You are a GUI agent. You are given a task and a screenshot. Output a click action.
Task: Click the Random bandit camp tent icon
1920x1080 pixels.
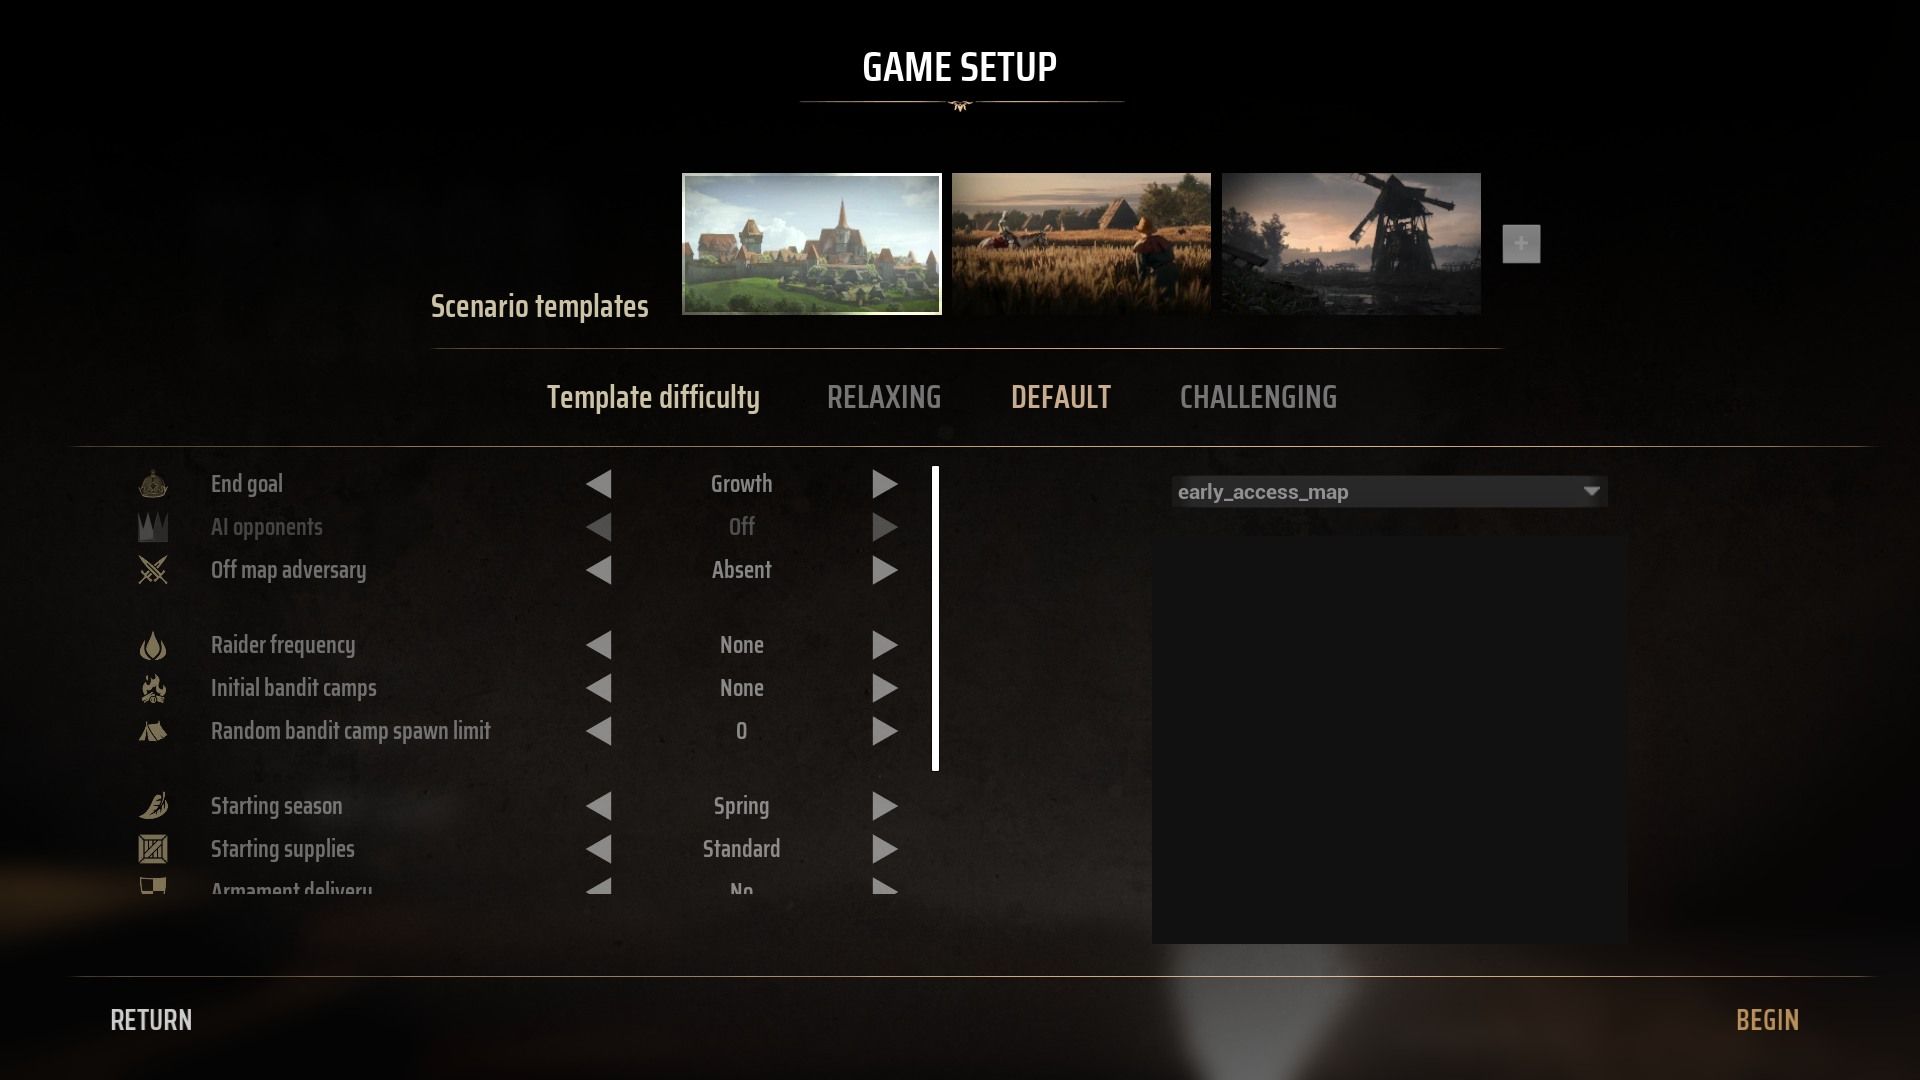153,729
